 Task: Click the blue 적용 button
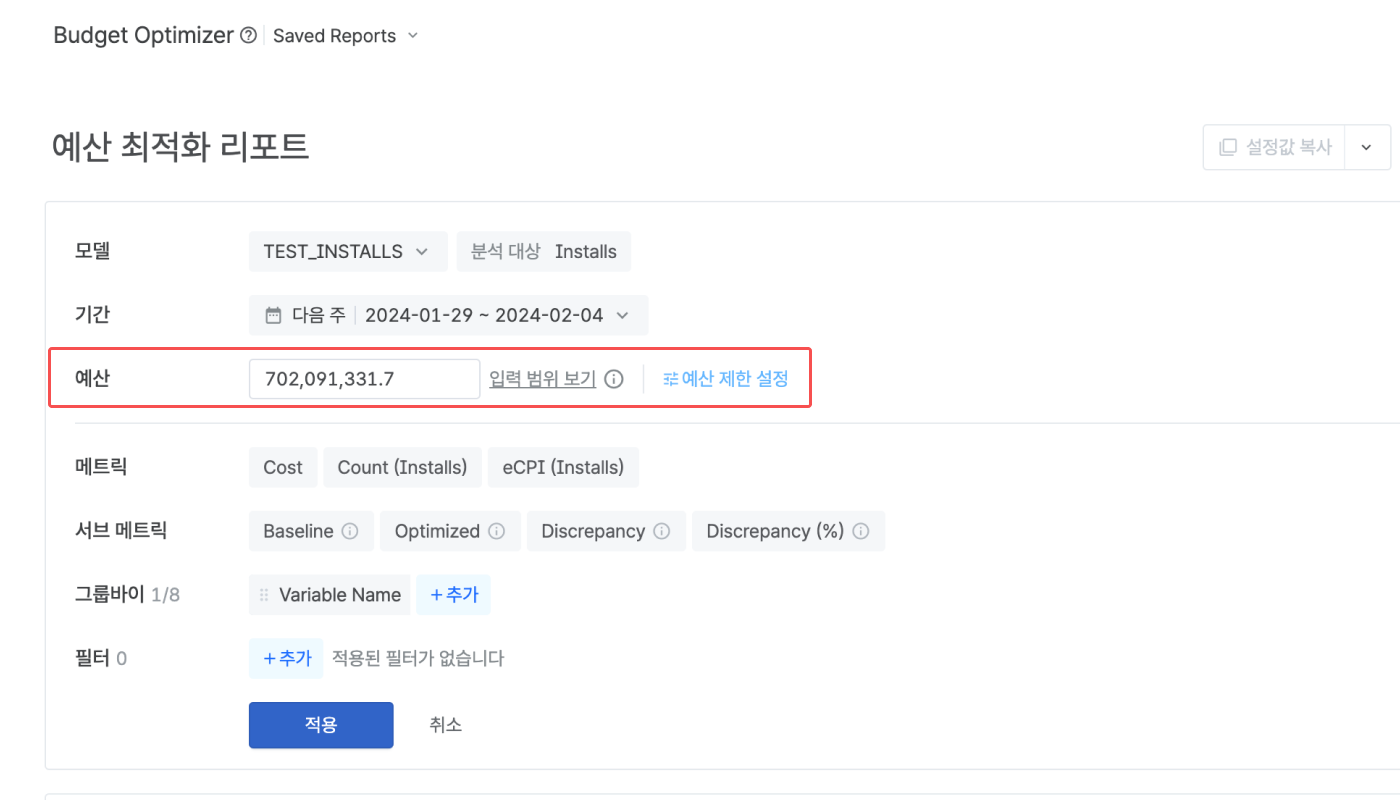[321, 725]
